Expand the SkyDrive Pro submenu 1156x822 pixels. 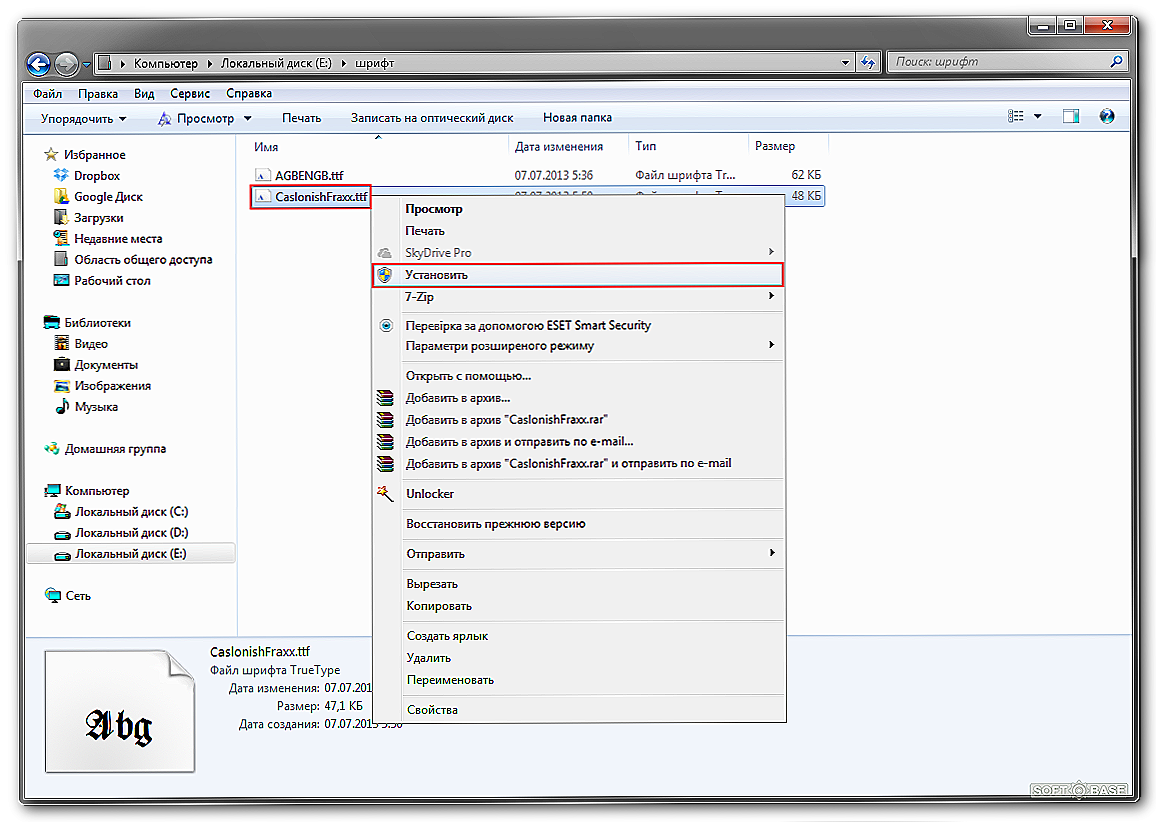pos(771,252)
